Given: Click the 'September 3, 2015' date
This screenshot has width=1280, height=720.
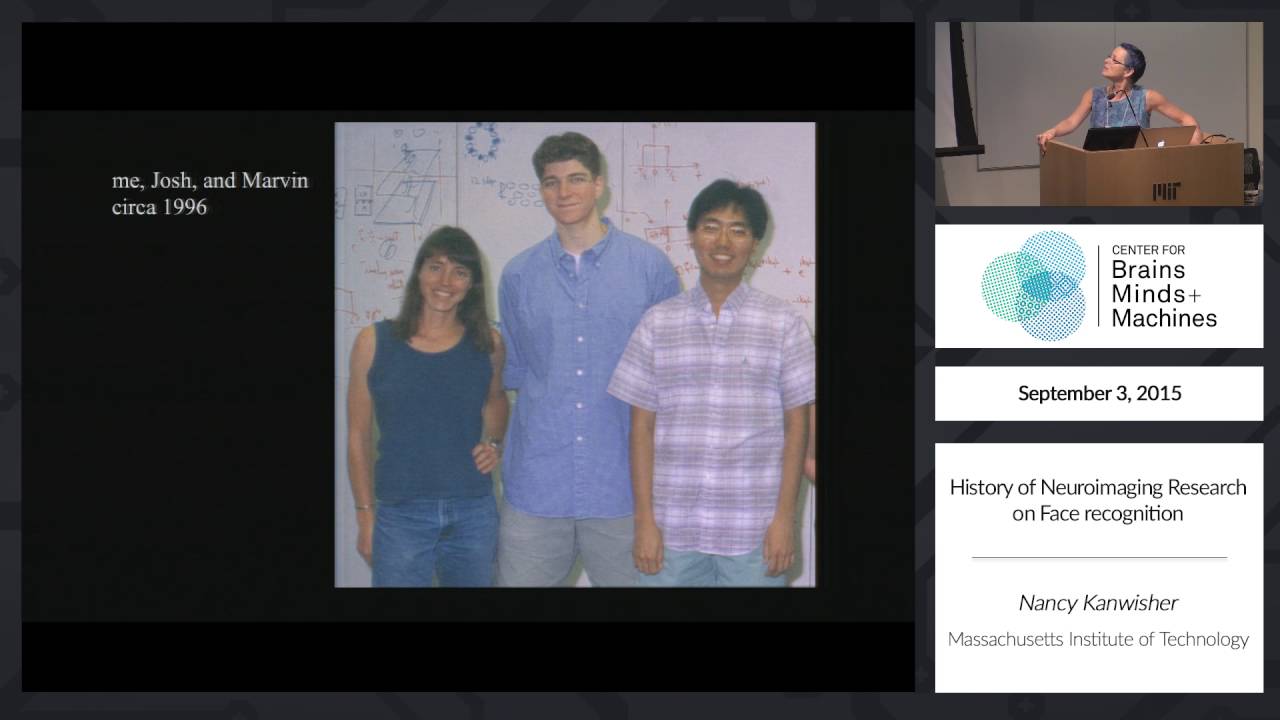Looking at the screenshot, I should click(1099, 393).
